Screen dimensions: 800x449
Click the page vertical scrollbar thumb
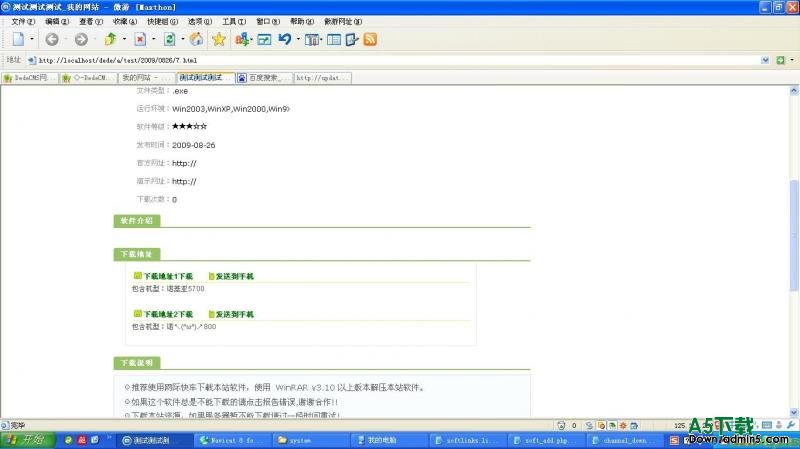tap(794, 235)
